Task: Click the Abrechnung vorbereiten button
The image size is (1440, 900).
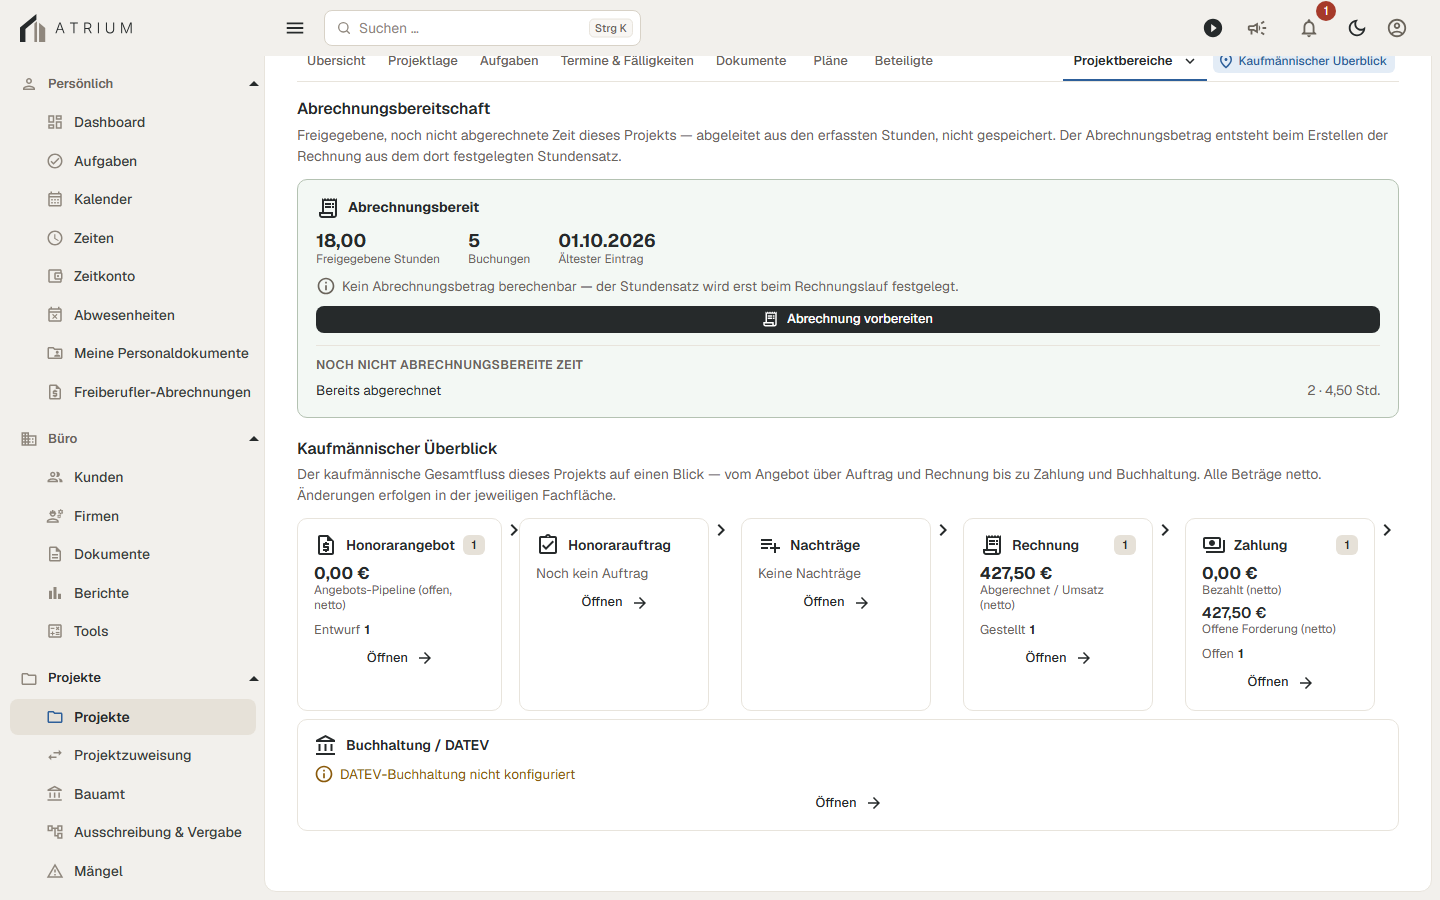Action: click(848, 319)
